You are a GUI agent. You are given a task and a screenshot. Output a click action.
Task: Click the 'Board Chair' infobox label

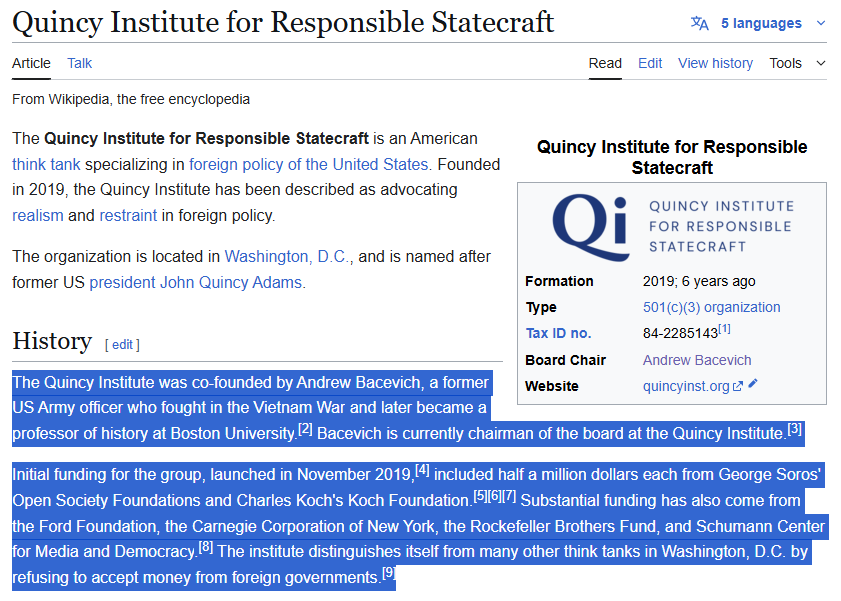click(x=565, y=360)
